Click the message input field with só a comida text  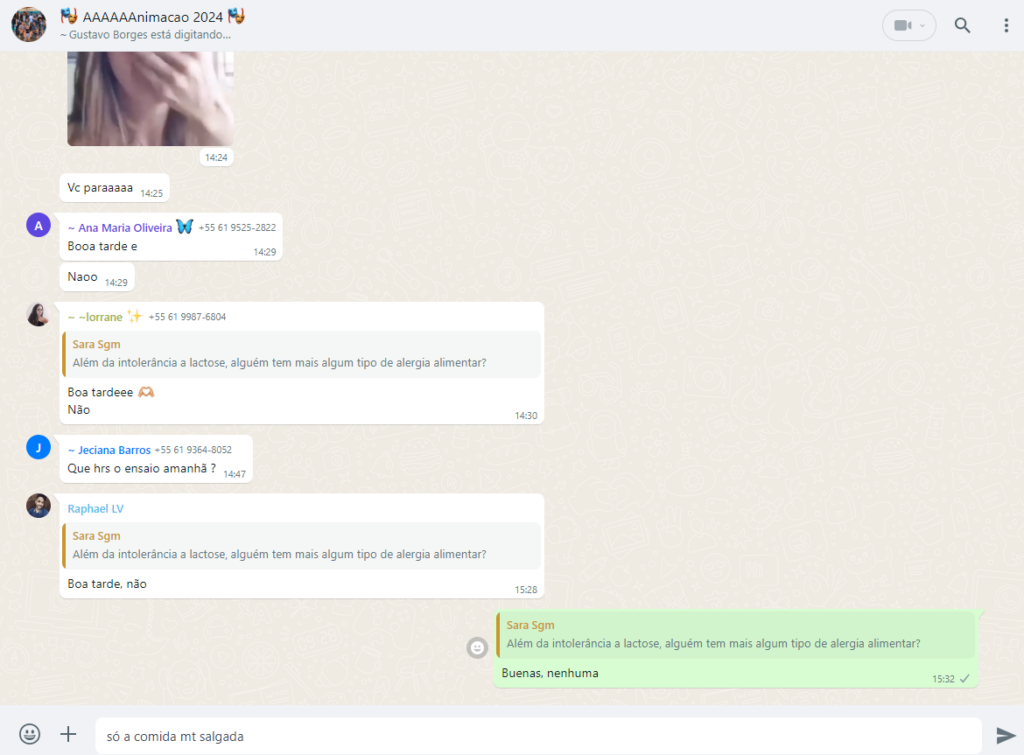coord(539,736)
